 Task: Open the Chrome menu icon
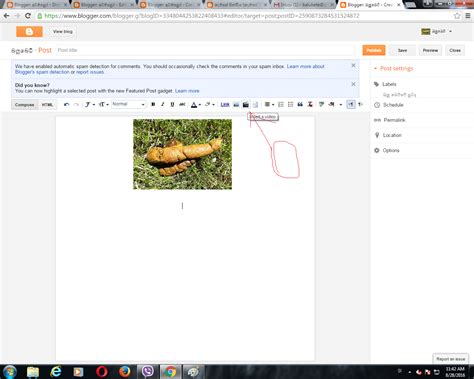pos(468,16)
